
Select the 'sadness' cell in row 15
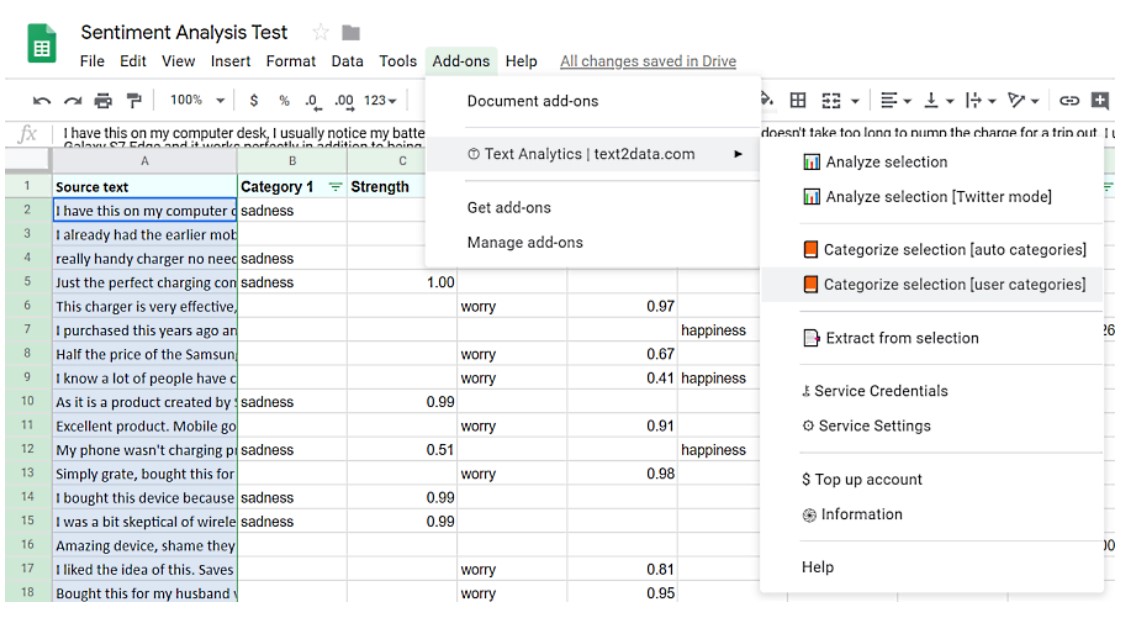click(x=292, y=522)
